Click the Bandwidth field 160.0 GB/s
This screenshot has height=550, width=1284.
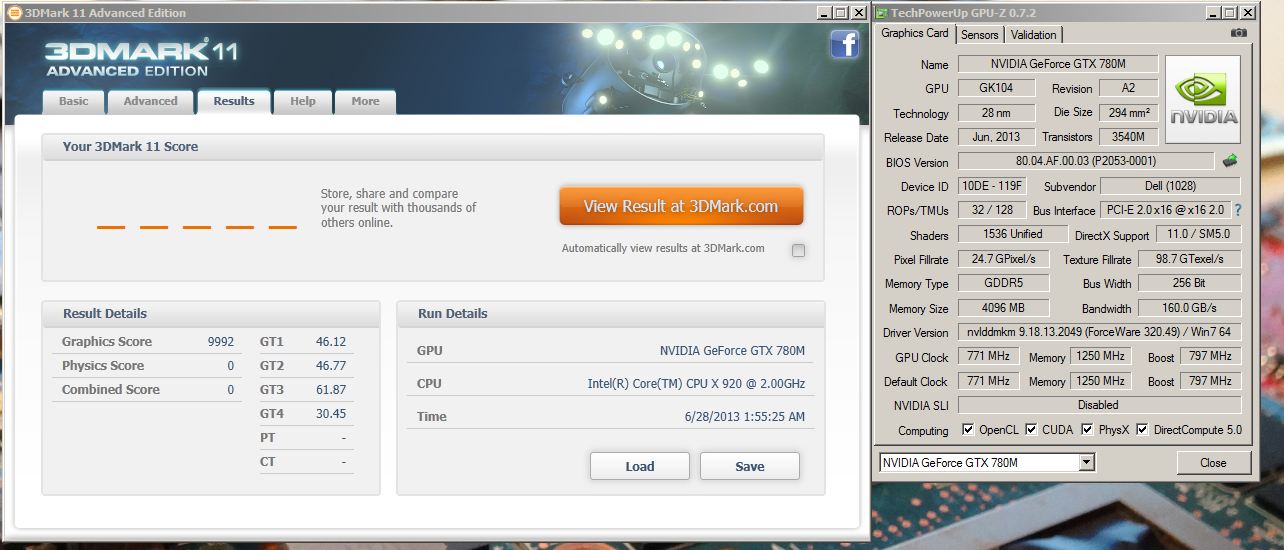[x=1190, y=308]
